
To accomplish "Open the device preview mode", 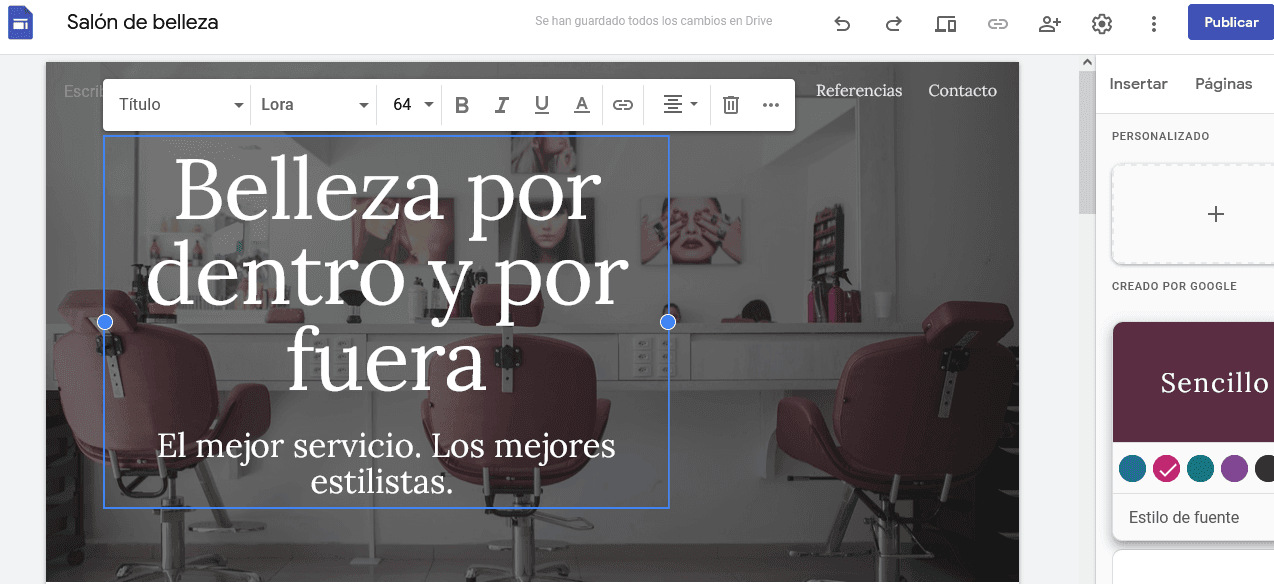I will click(945, 23).
